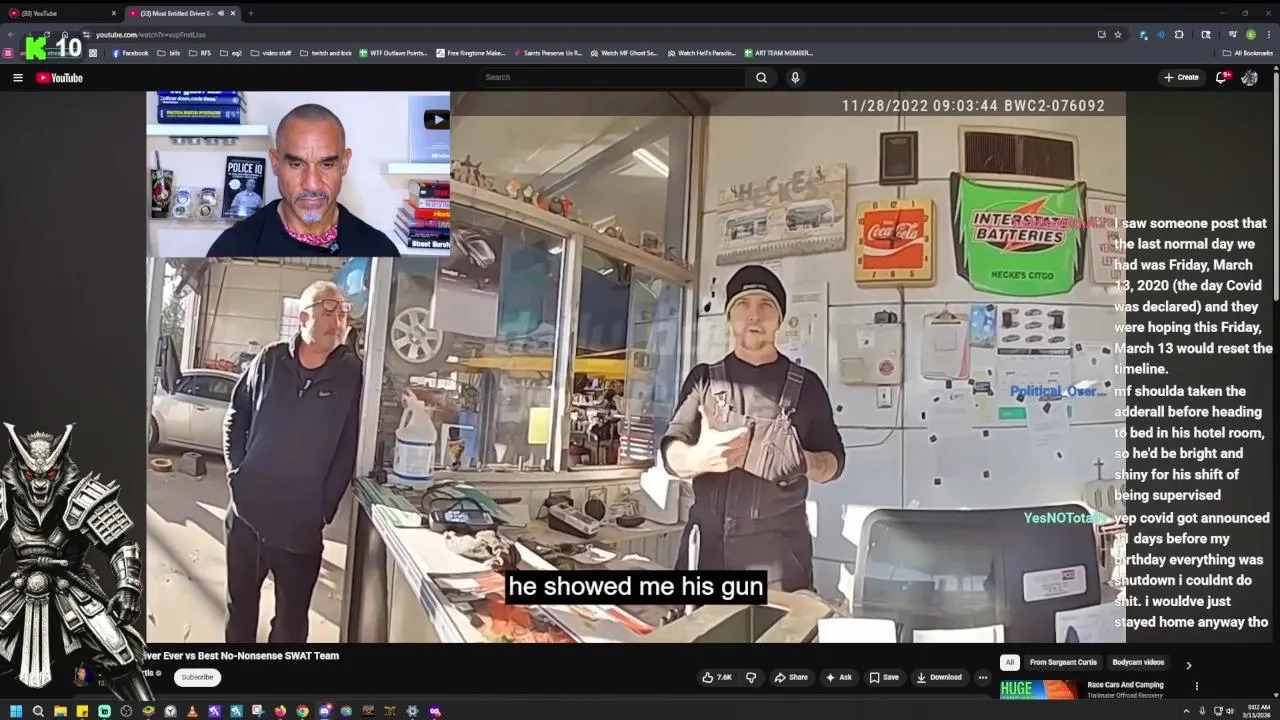Open the Chrome extensions puzzle icon
The height and width of the screenshot is (720, 1280).
point(1179,34)
